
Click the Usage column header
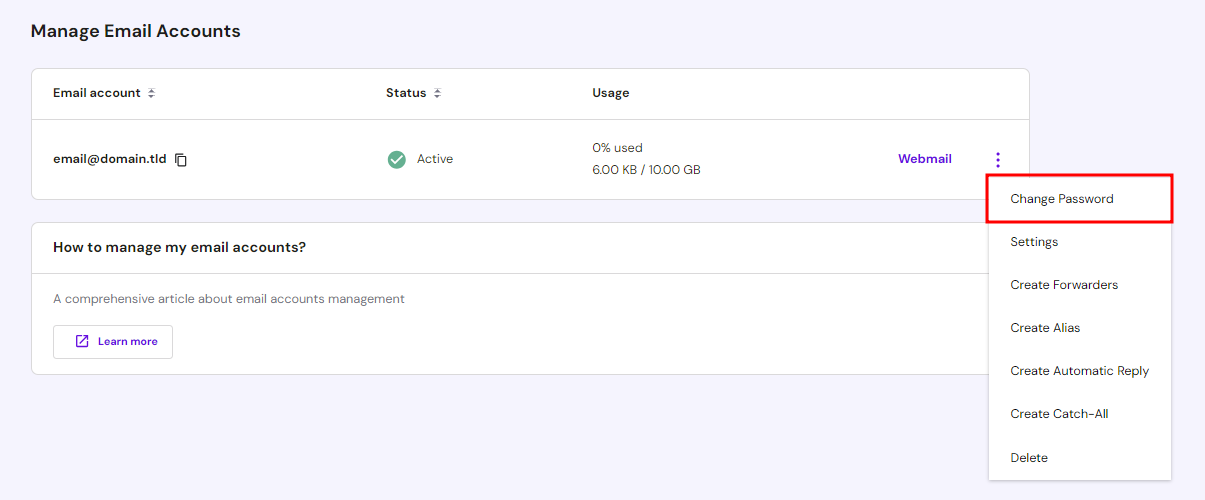(x=610, y=93)
